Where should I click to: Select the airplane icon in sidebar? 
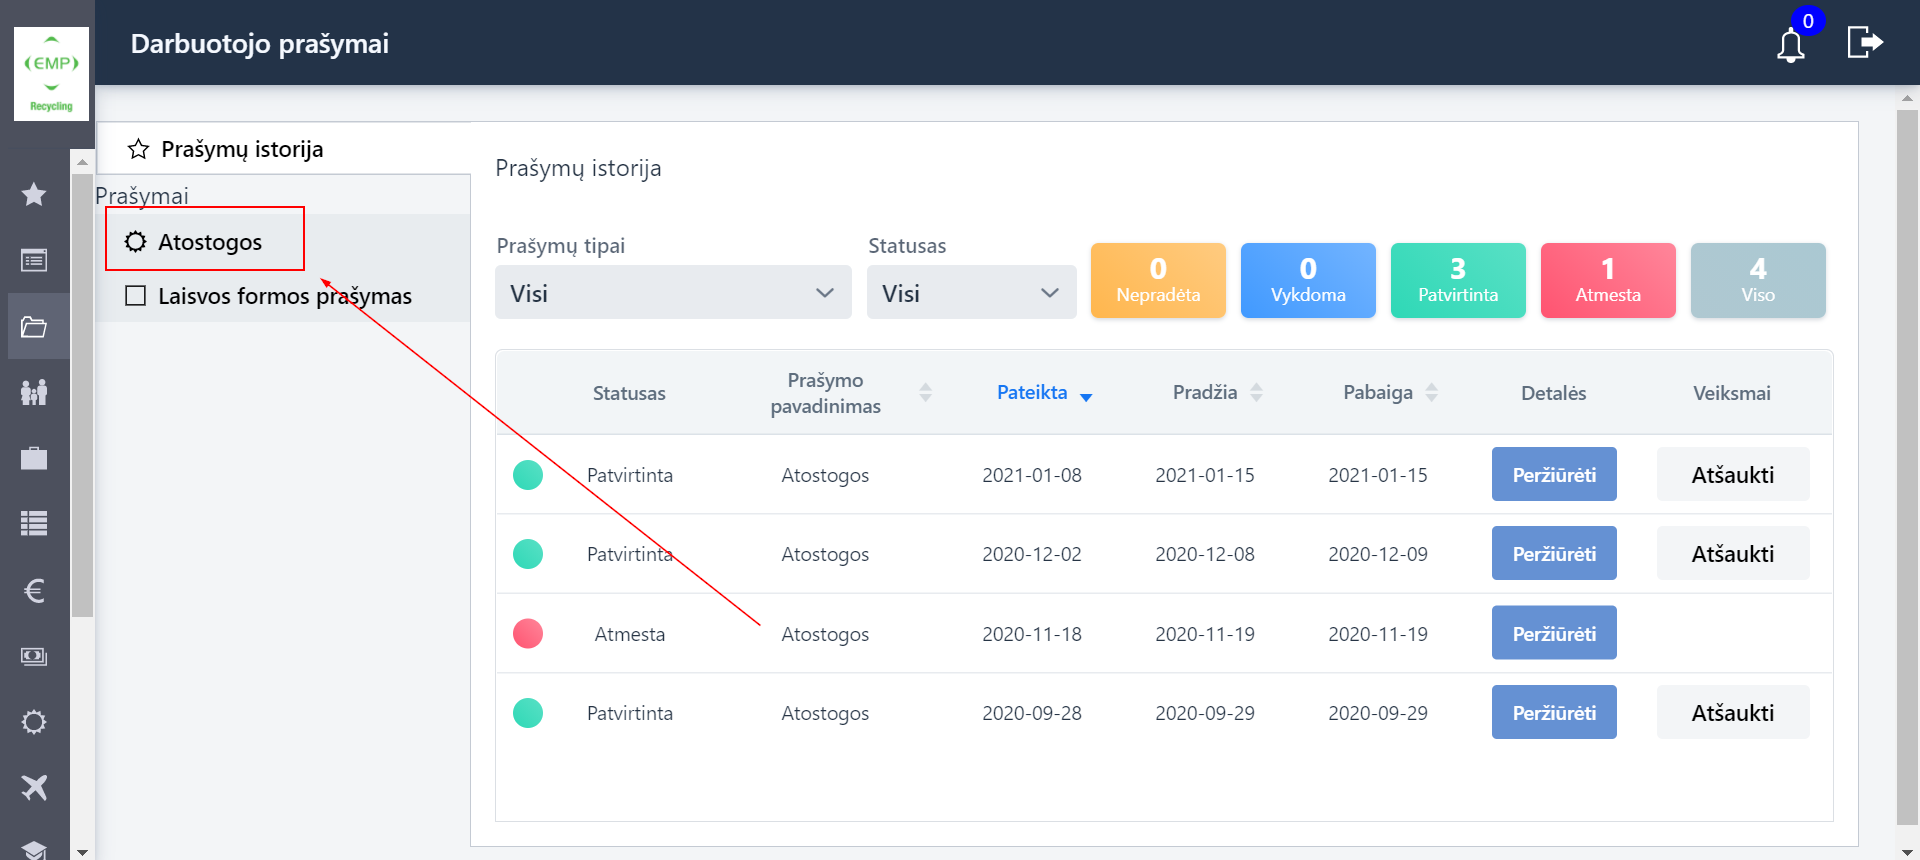(34, 788)
